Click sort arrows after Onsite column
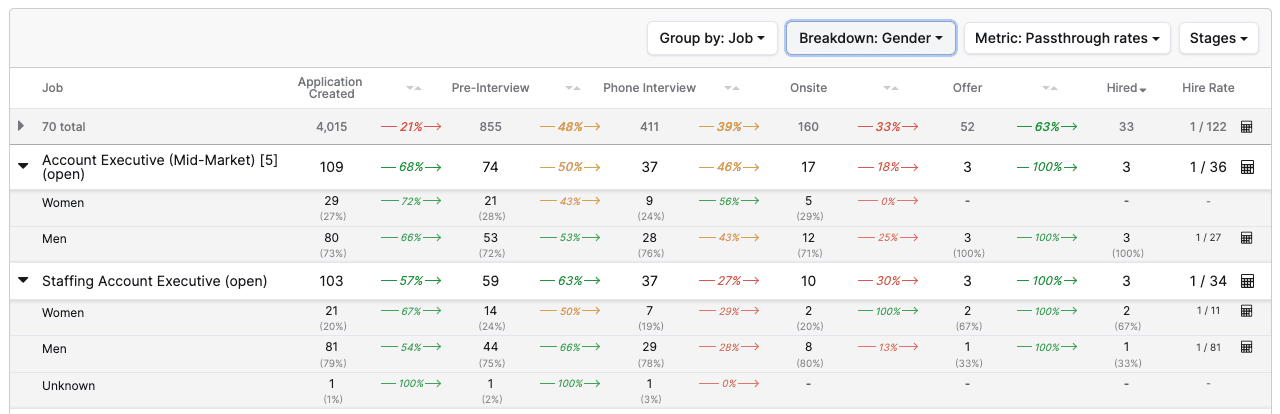 891,88
